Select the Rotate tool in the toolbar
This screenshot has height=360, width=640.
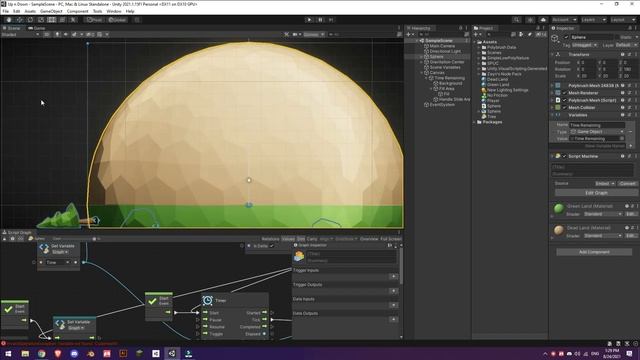(30, 20)
